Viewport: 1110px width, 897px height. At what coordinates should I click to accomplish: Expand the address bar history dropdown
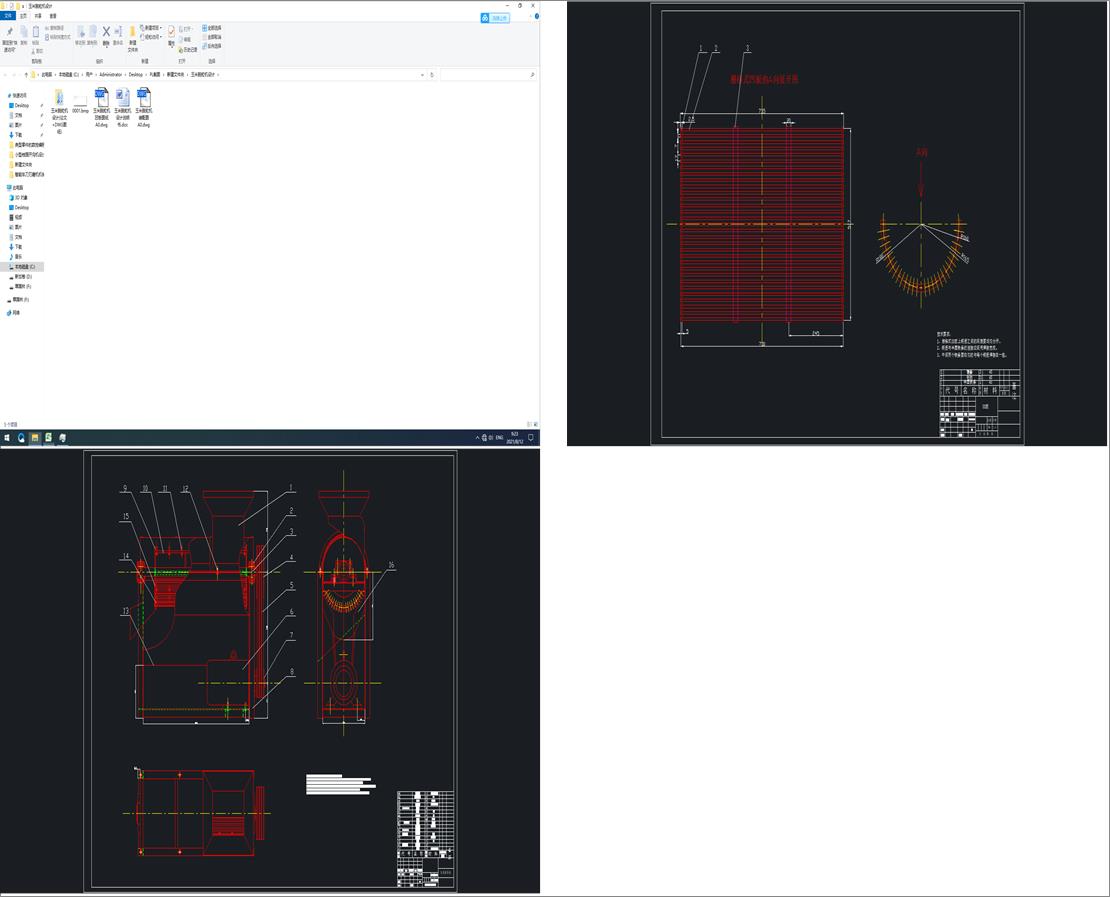pyautogui.click(x=421, y=75)
